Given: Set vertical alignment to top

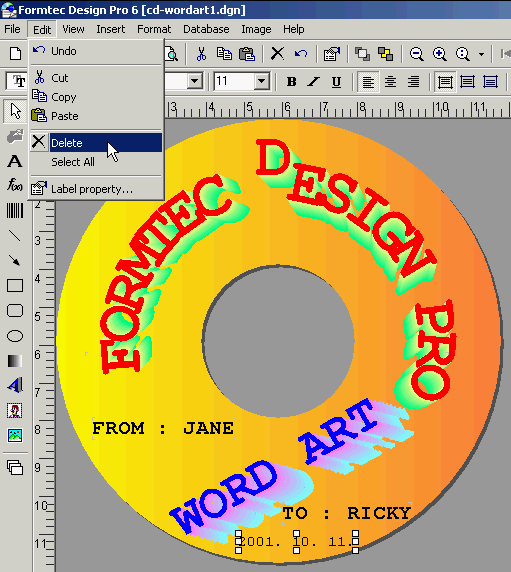Looking at the screenshot, I should 445,82.
